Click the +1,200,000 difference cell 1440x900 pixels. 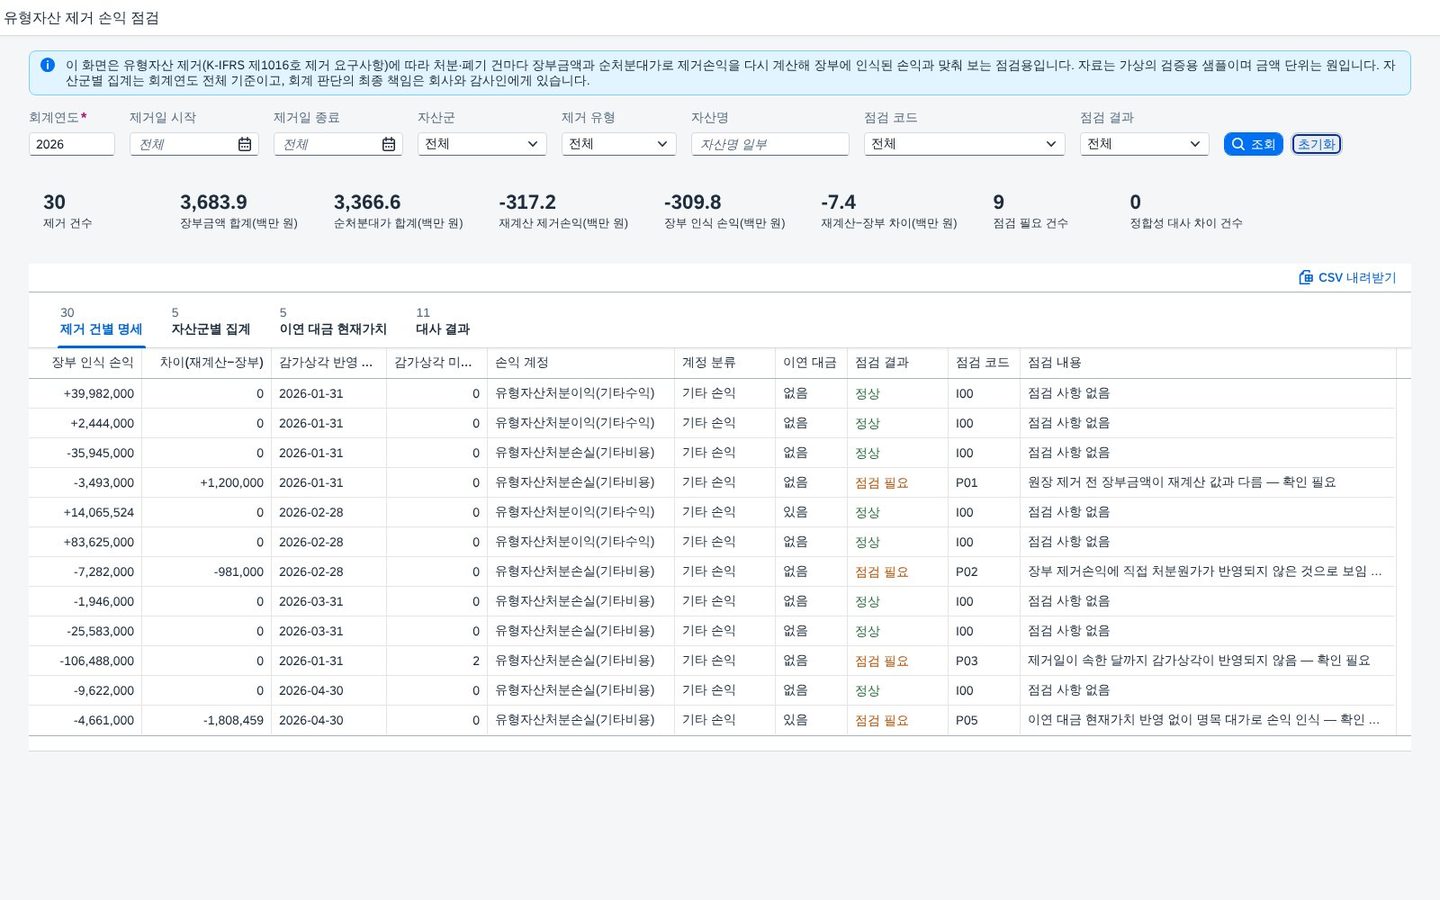[207, 483]
